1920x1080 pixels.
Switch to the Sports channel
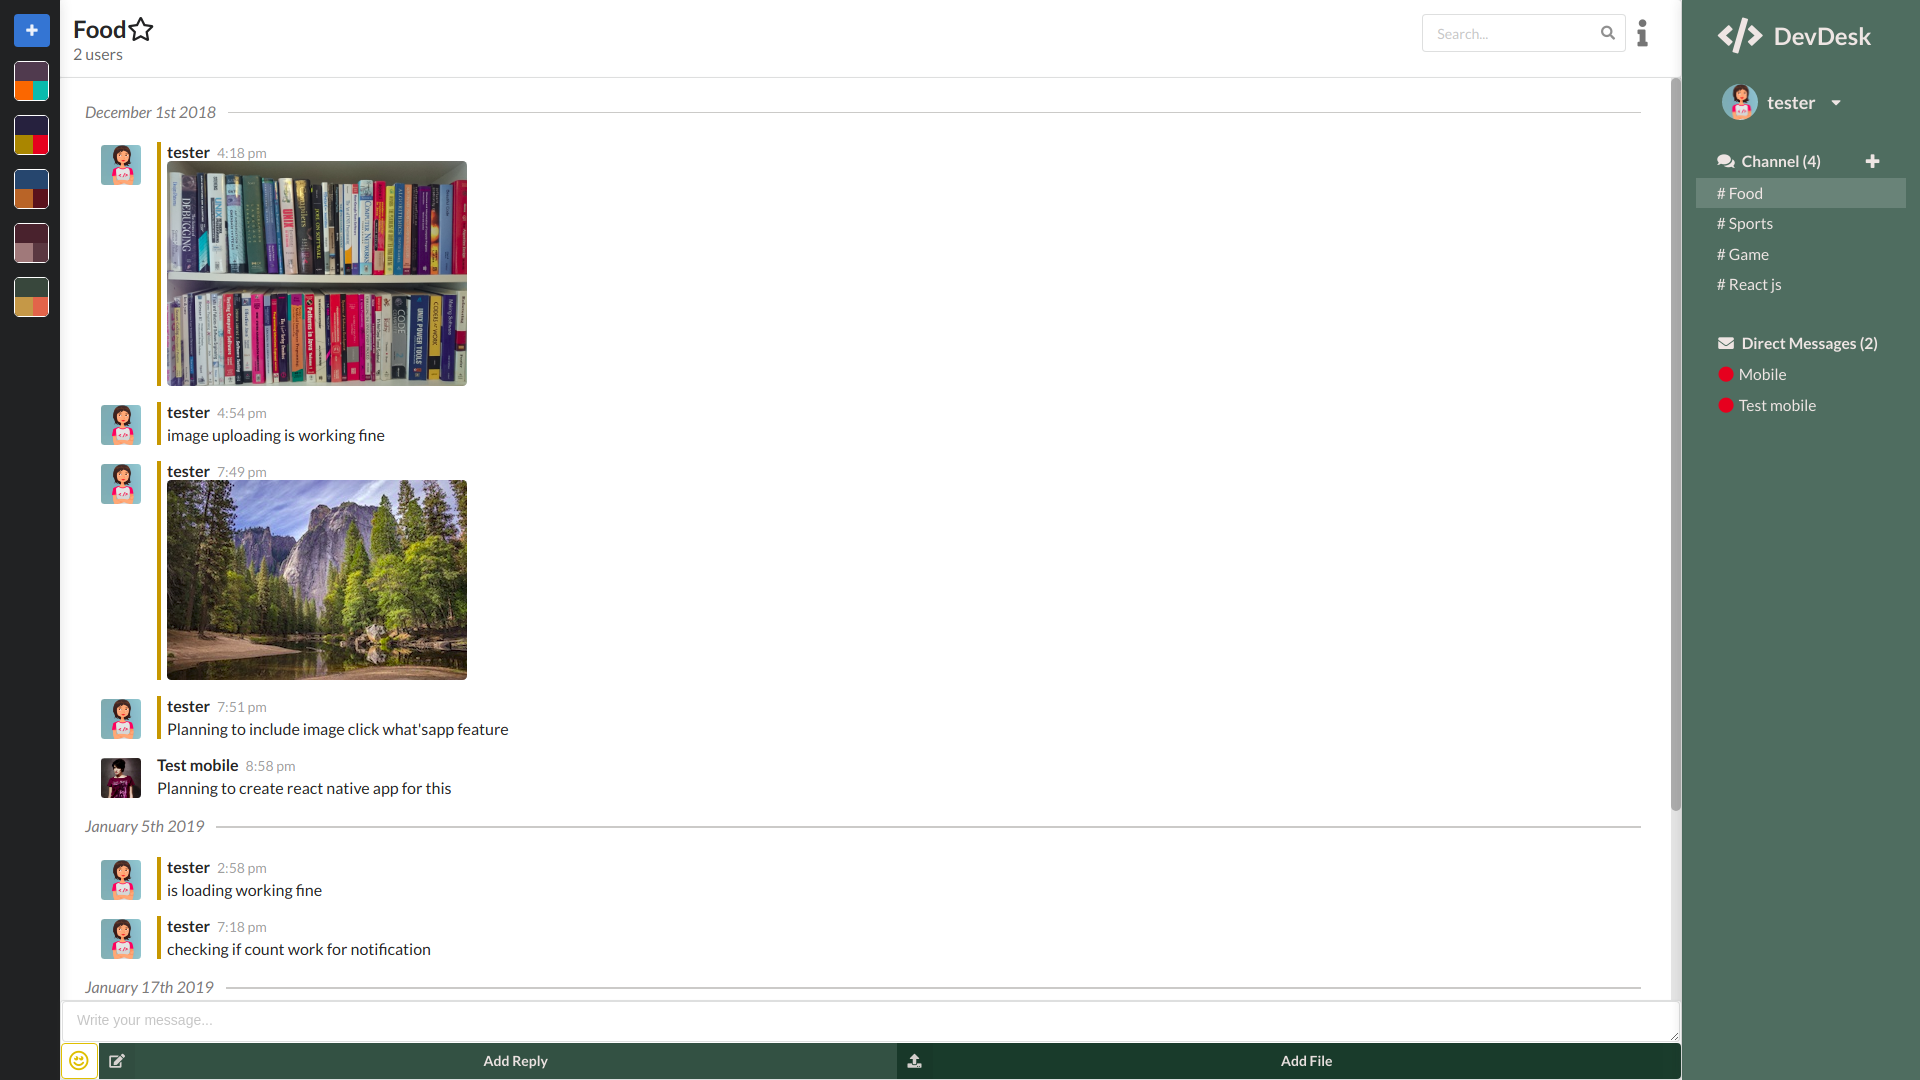(1750, 224)
